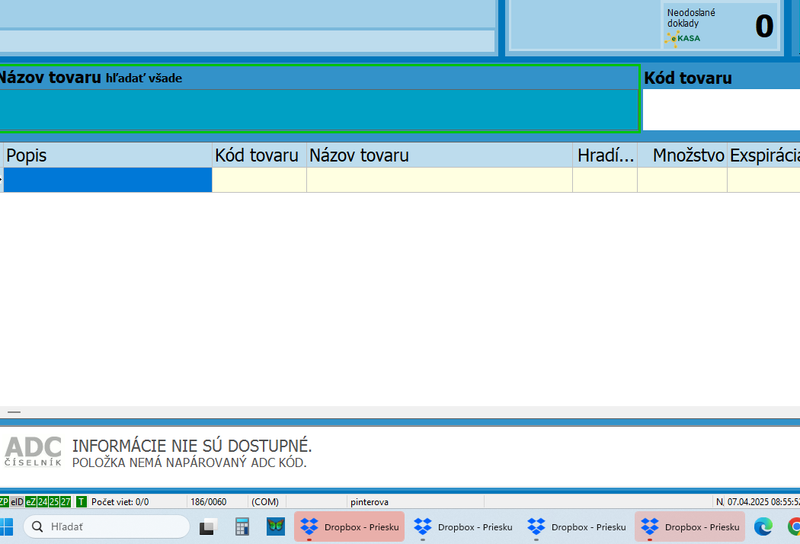
Task: Switch to the last highlighted Dropbox taskbar window
Action: pyautogui.click(x=690, y=526)
